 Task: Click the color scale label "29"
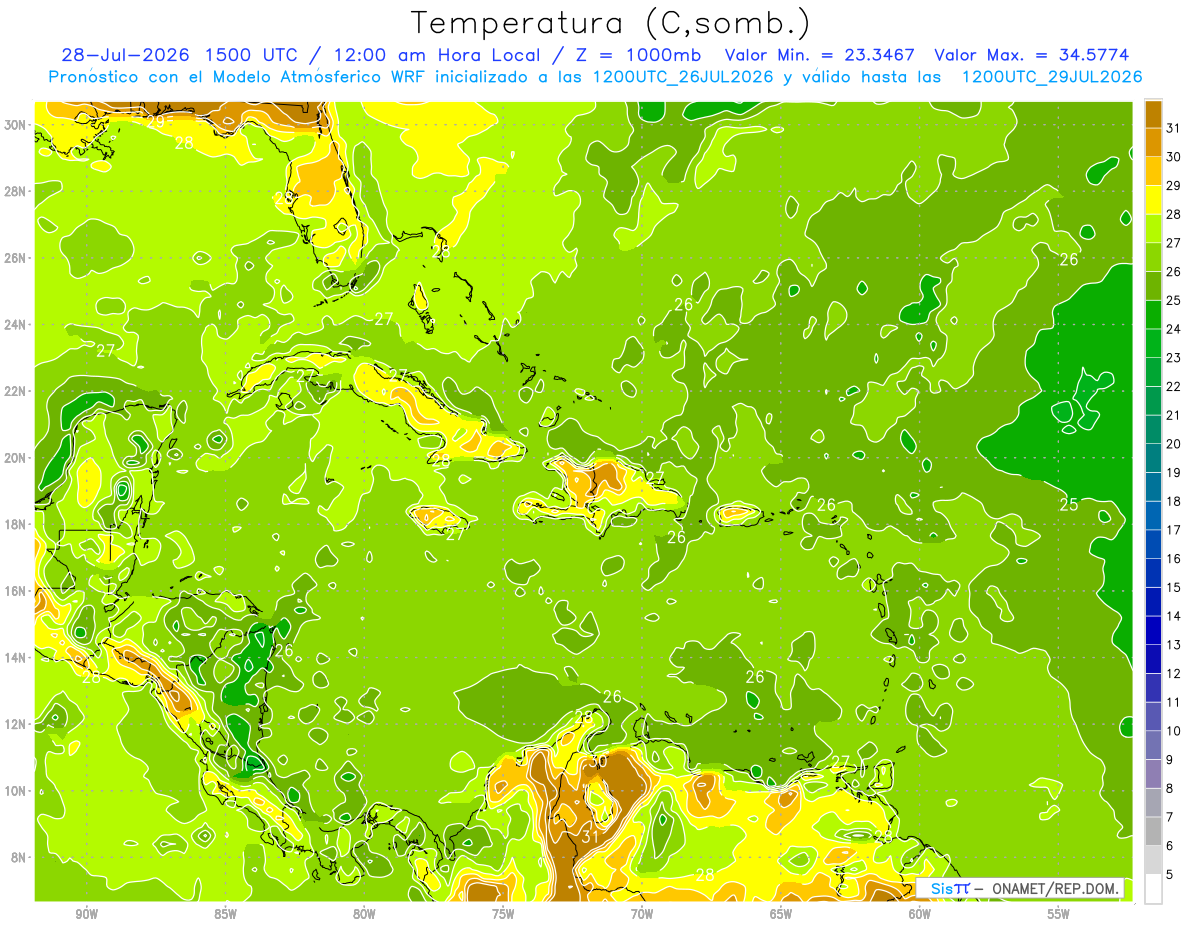coord(1174,186)
